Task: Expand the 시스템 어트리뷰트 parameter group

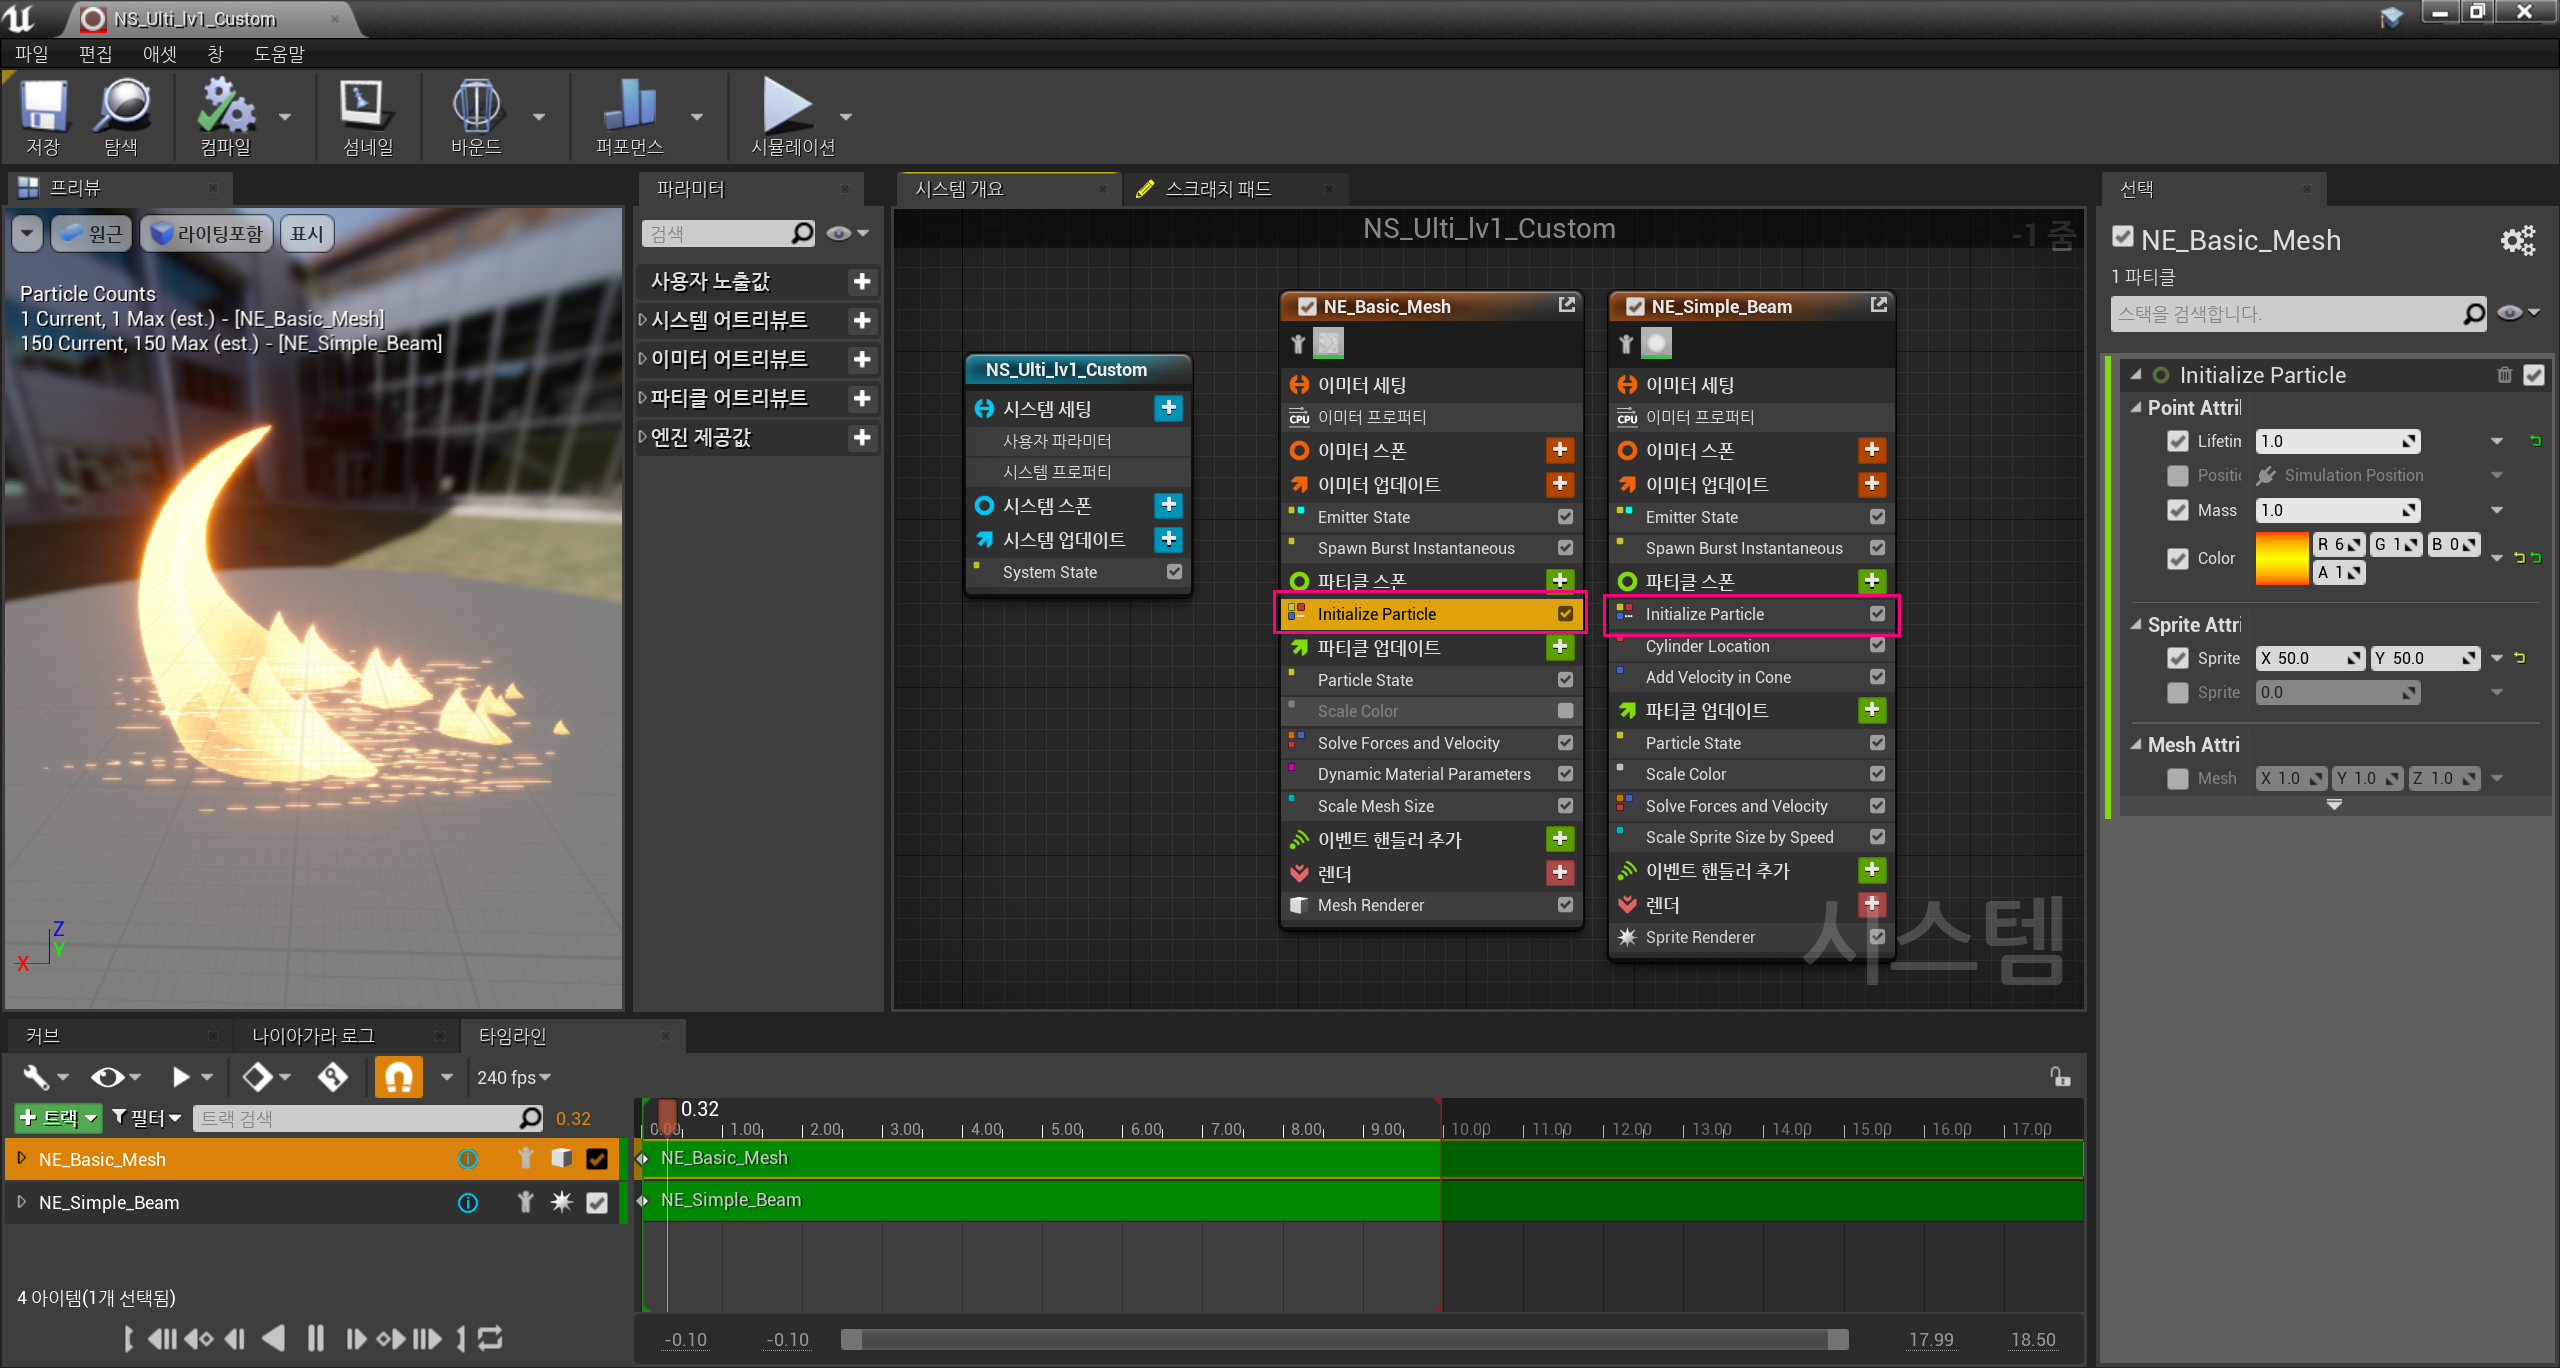Action: [644, 320]
